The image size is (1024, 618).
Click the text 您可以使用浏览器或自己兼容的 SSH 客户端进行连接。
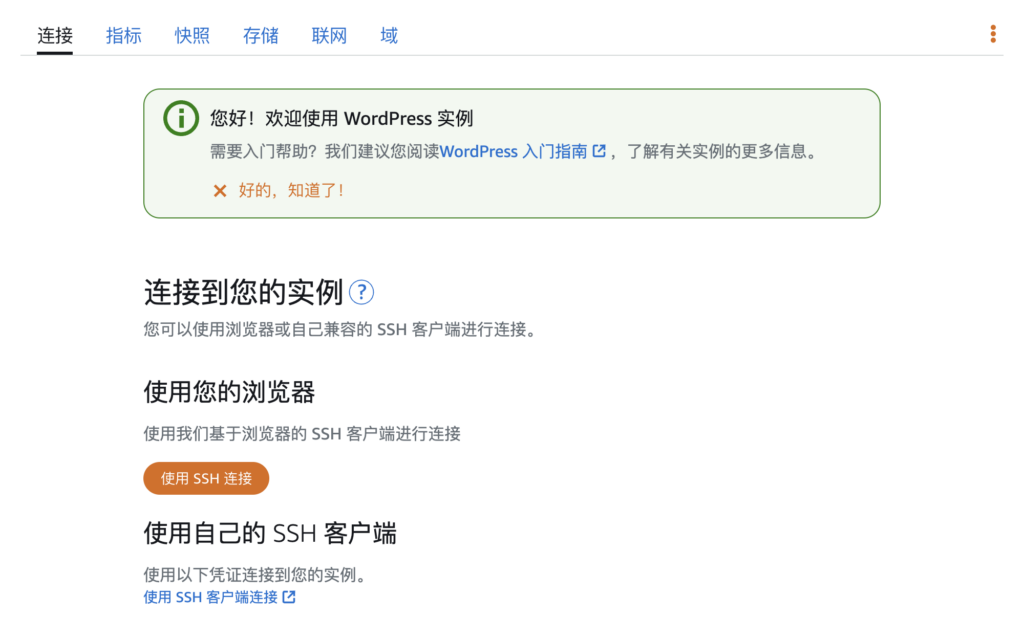[342, 329]
